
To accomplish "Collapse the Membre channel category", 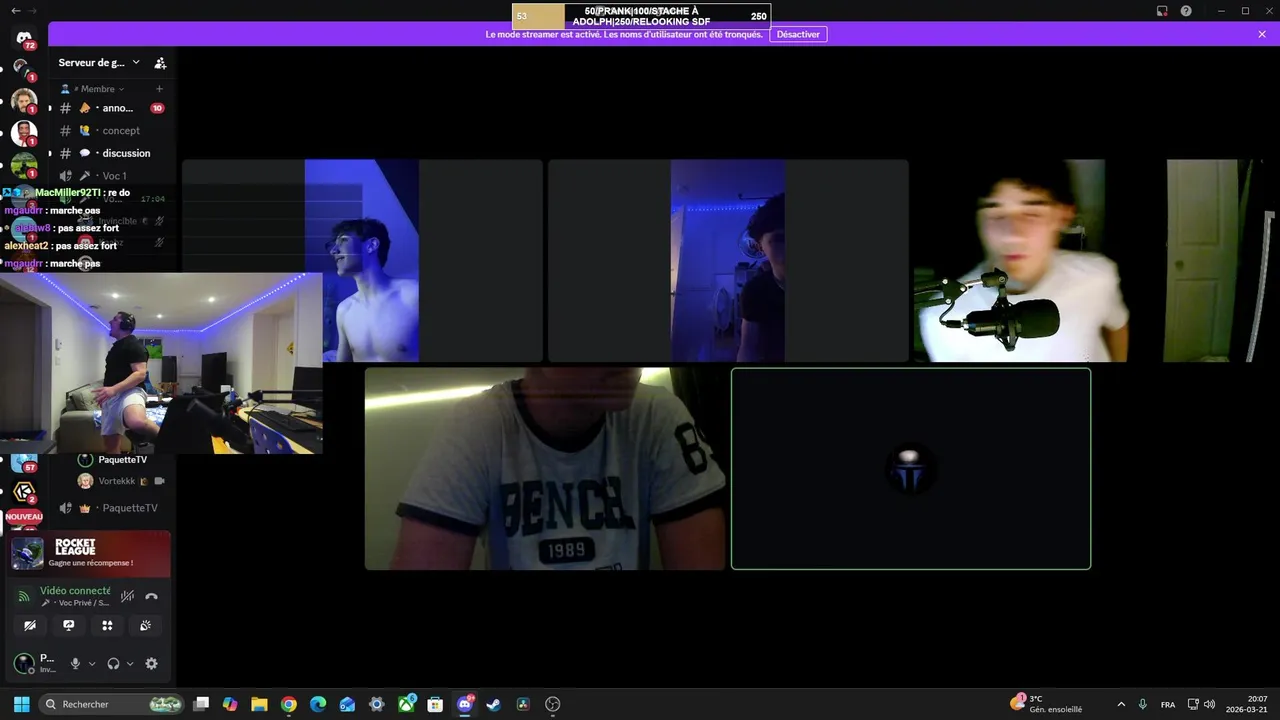I will tap(97, 89).
